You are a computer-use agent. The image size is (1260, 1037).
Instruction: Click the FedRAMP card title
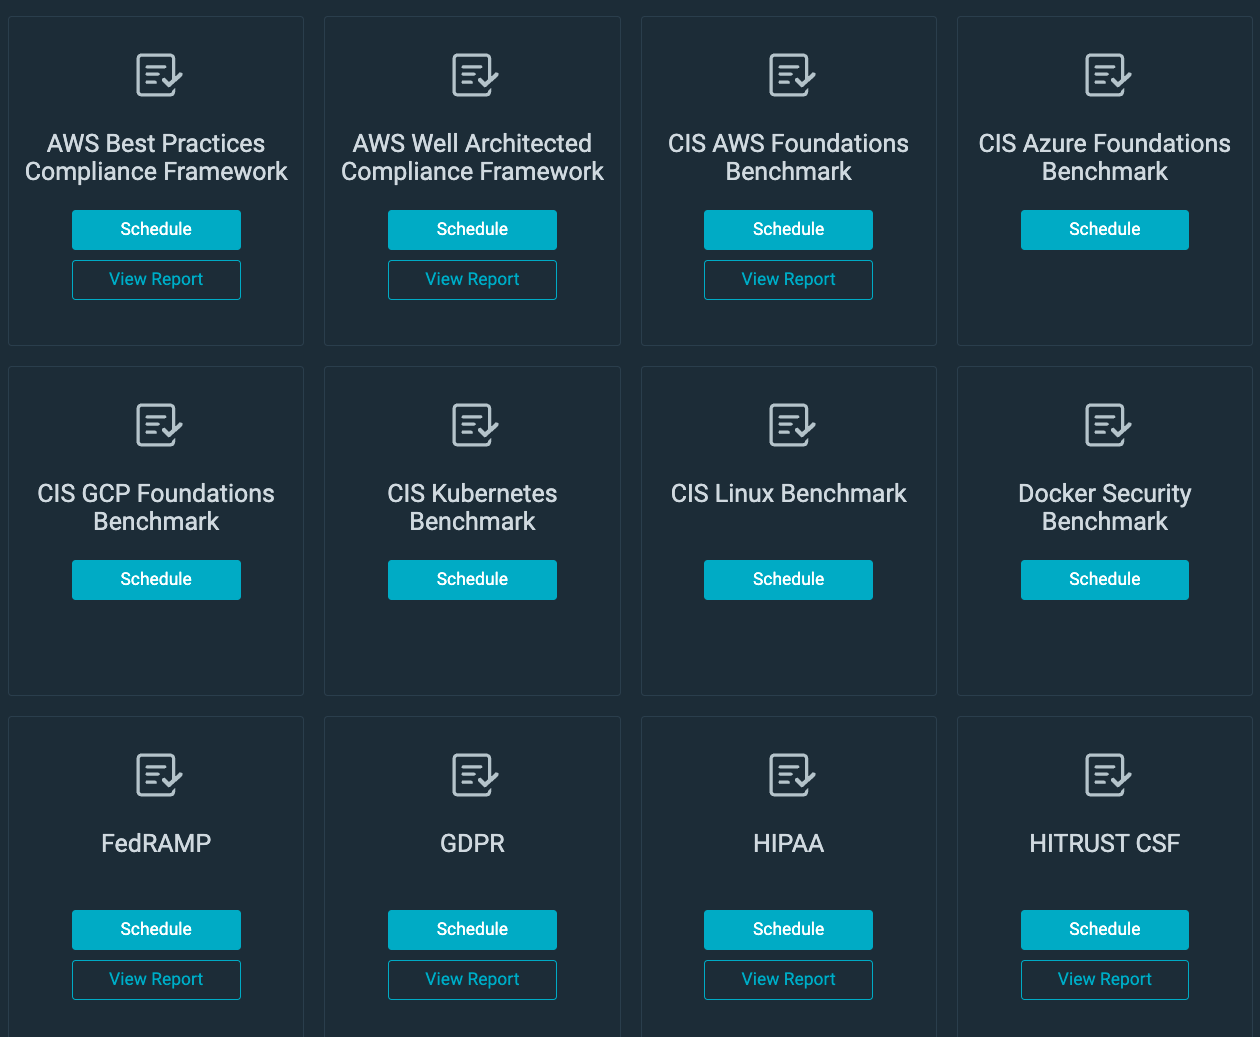pyautogui.click(x=156, y=844)
